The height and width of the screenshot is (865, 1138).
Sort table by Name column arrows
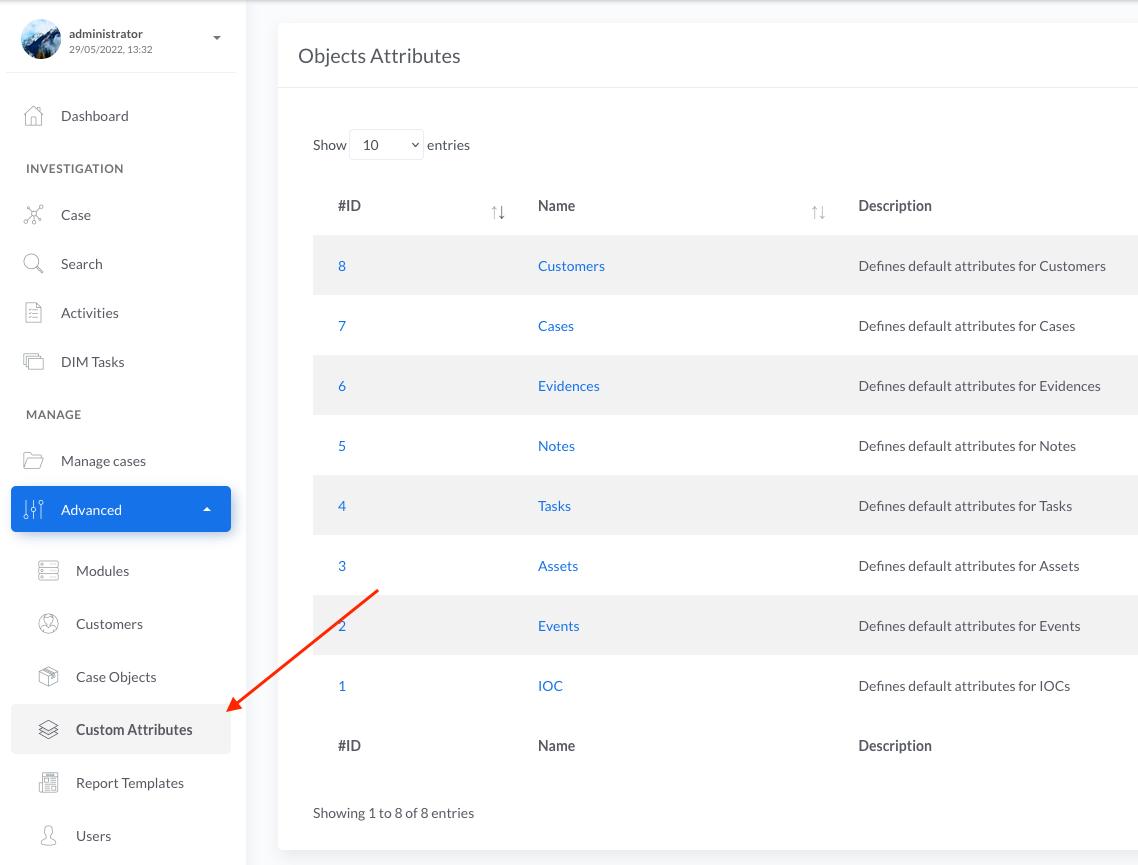pos(818,211)
